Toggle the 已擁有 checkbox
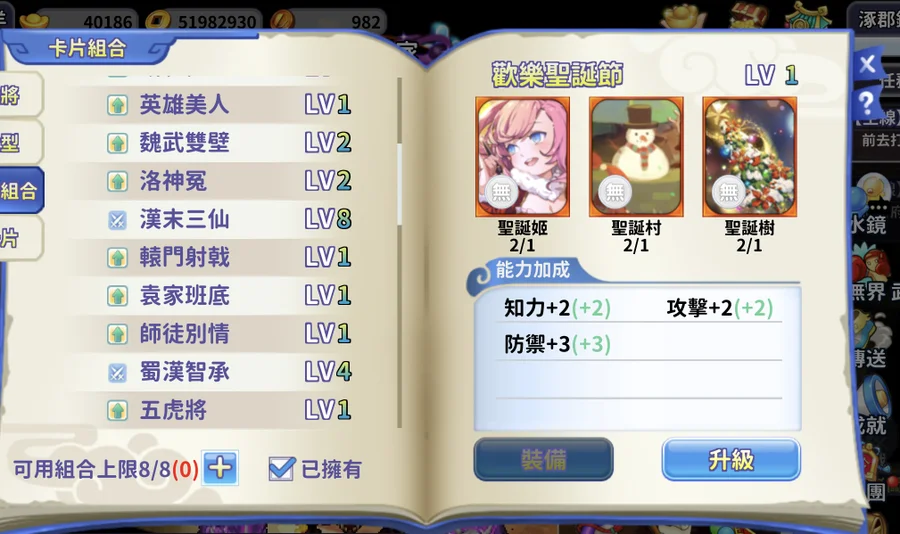 281,469
